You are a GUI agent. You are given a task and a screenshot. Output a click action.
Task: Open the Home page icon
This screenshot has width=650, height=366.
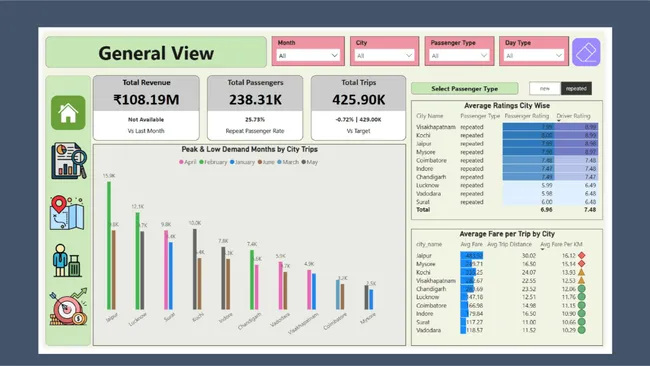(68, 113)
